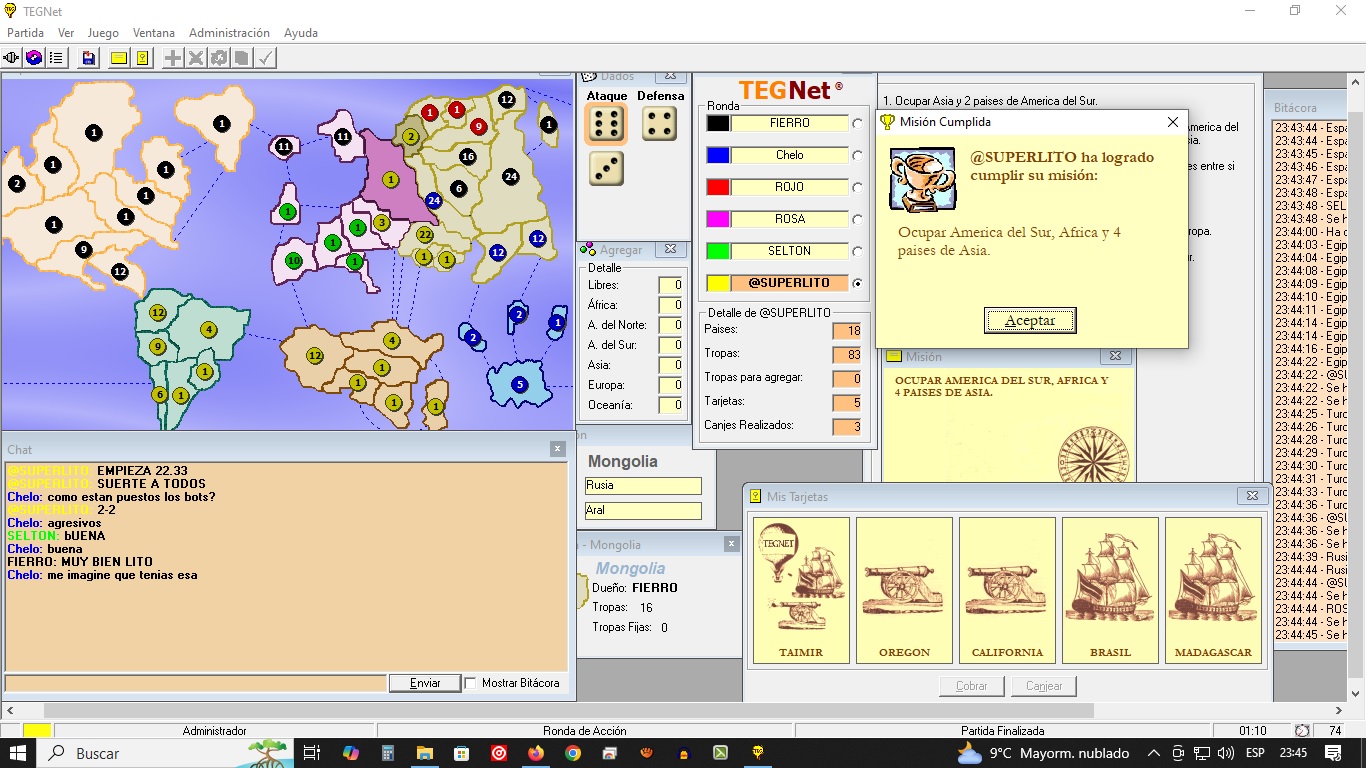Click the Cobrar button
The height and width of the screenshot is (768, 1366).
click(x=972, y=686)
